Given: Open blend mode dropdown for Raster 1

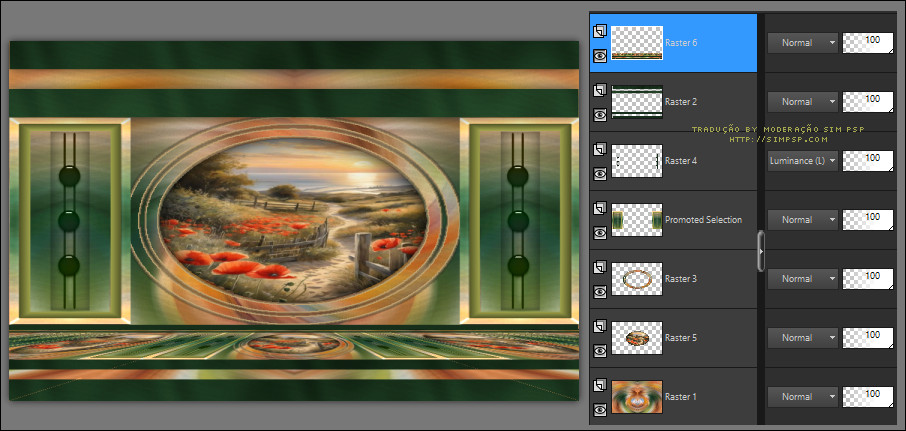Looking at the screenshot, I should 802,396.
